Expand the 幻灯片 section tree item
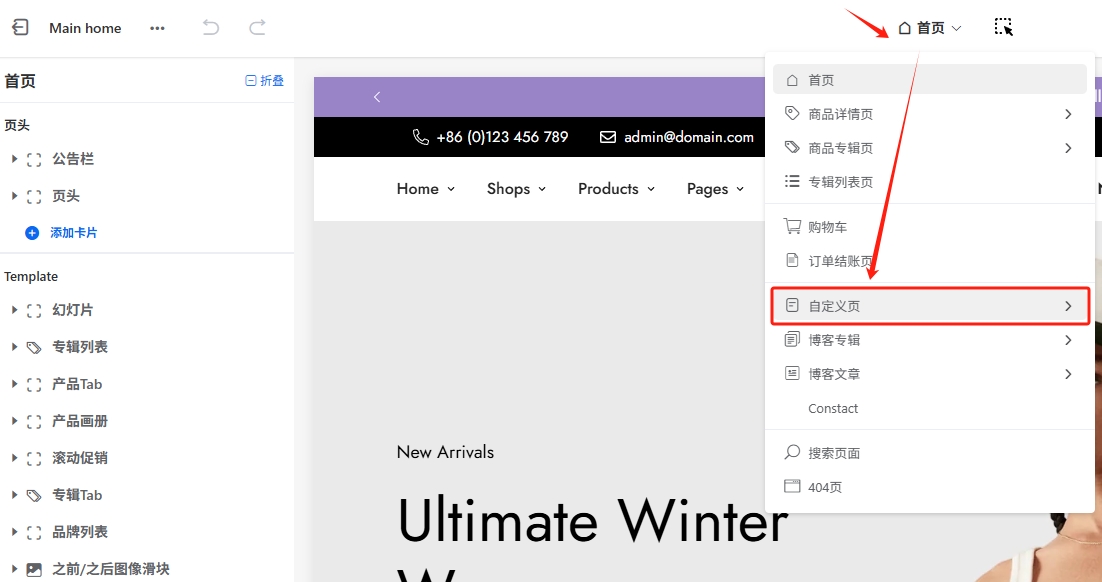This screenshot has width=1102, height=582. 14,310
